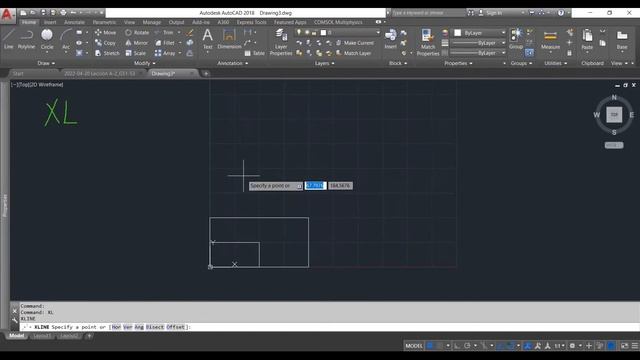
Task: Click Match Properties
Action: (428, 42)
